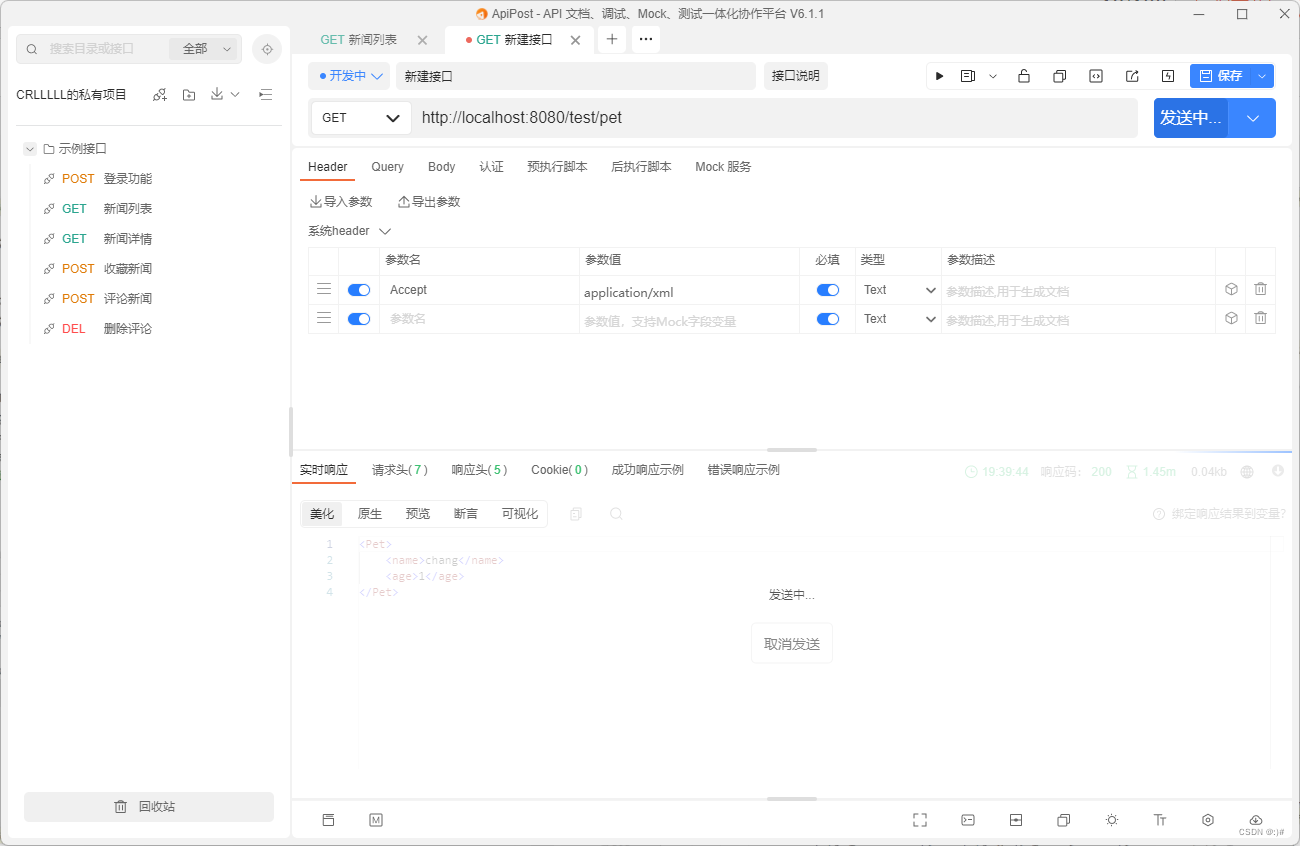The width and height of the screenshot is (1300, 846).
Task: Open the Text type dropdown for Accept
Action: click(898, 290)
